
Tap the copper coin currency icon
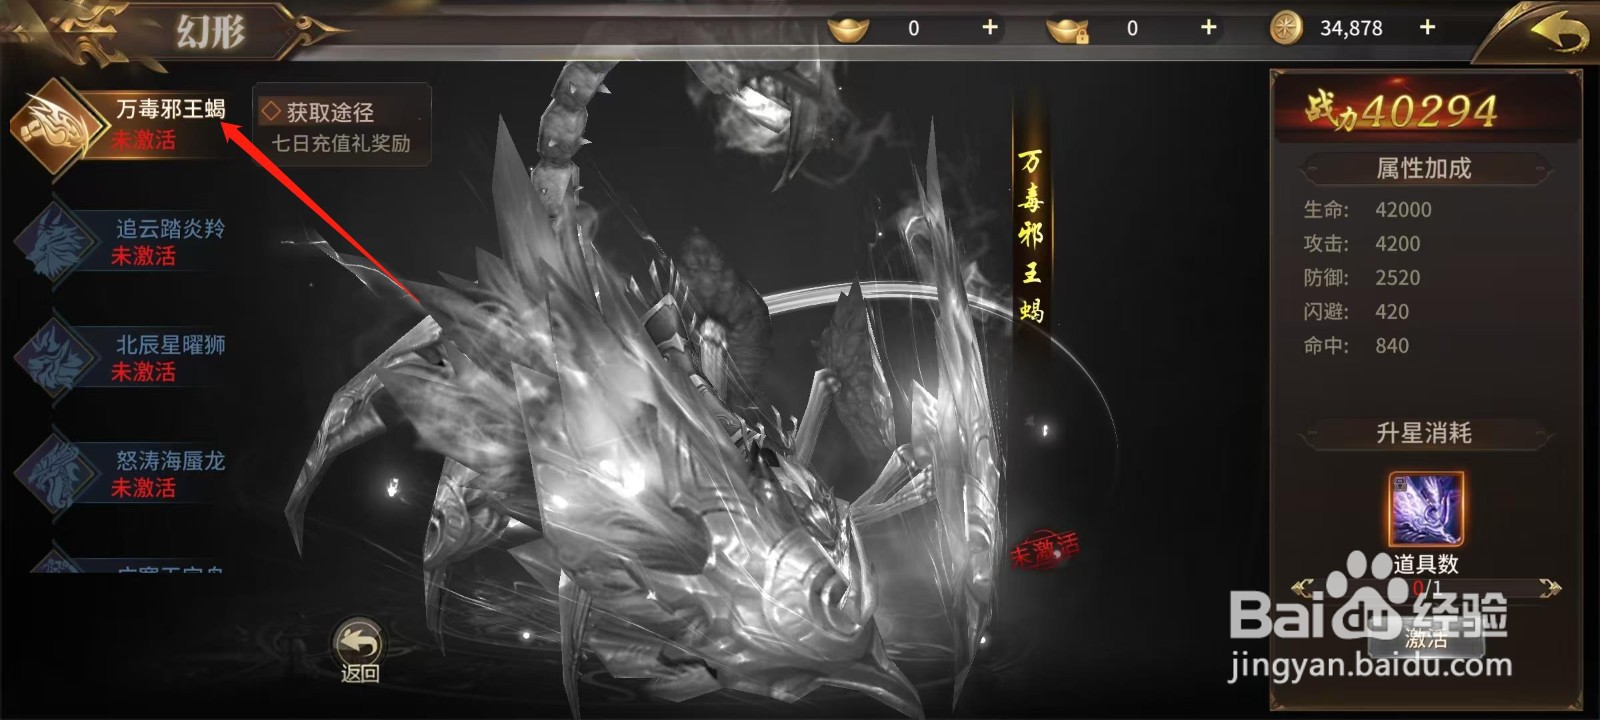click(1286, 29)
